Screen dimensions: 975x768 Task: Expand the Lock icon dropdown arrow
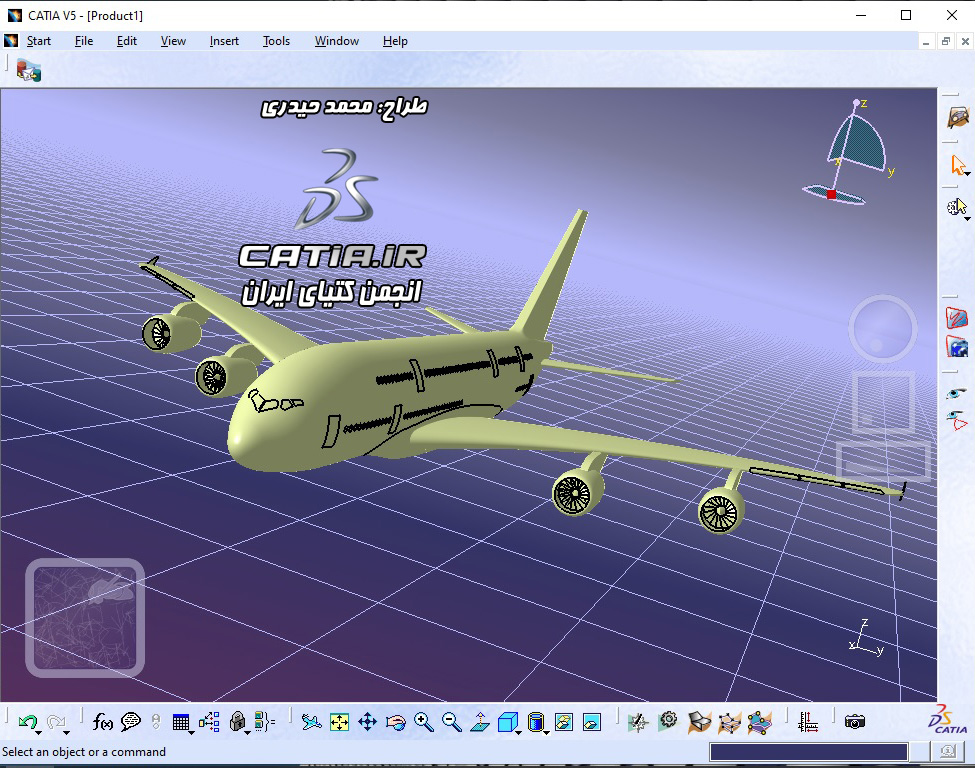(x=247, y=733)
